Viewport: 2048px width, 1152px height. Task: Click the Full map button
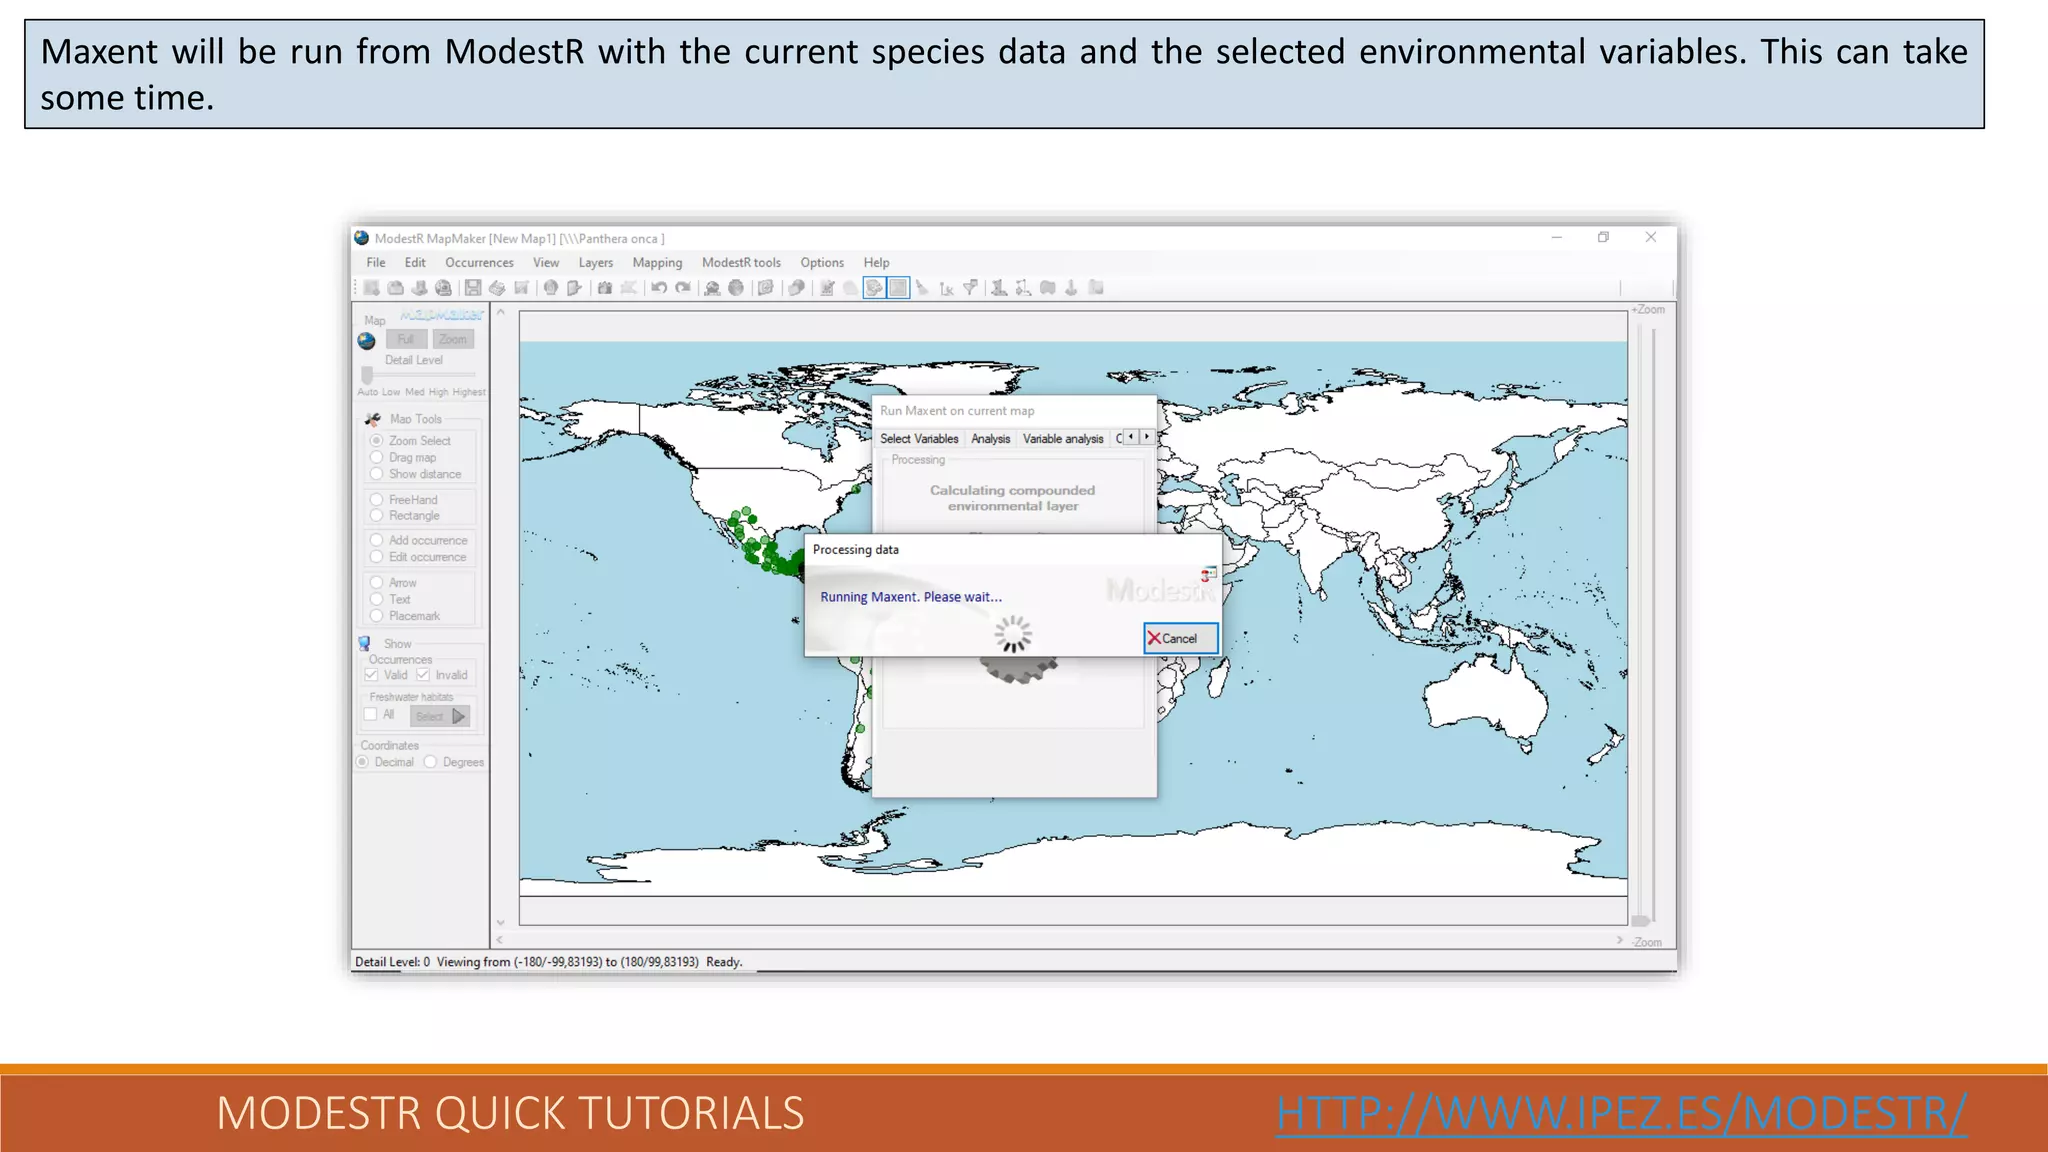[406, 339]
